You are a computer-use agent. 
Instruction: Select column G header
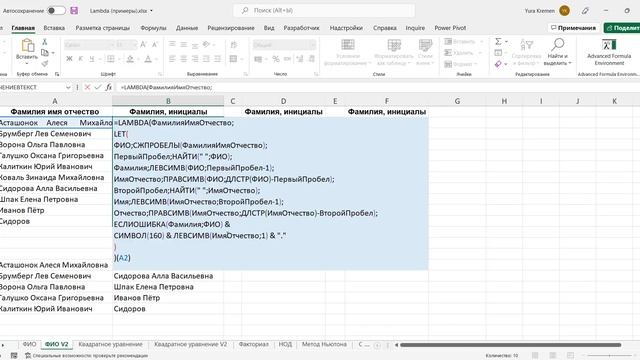(457, 101)
